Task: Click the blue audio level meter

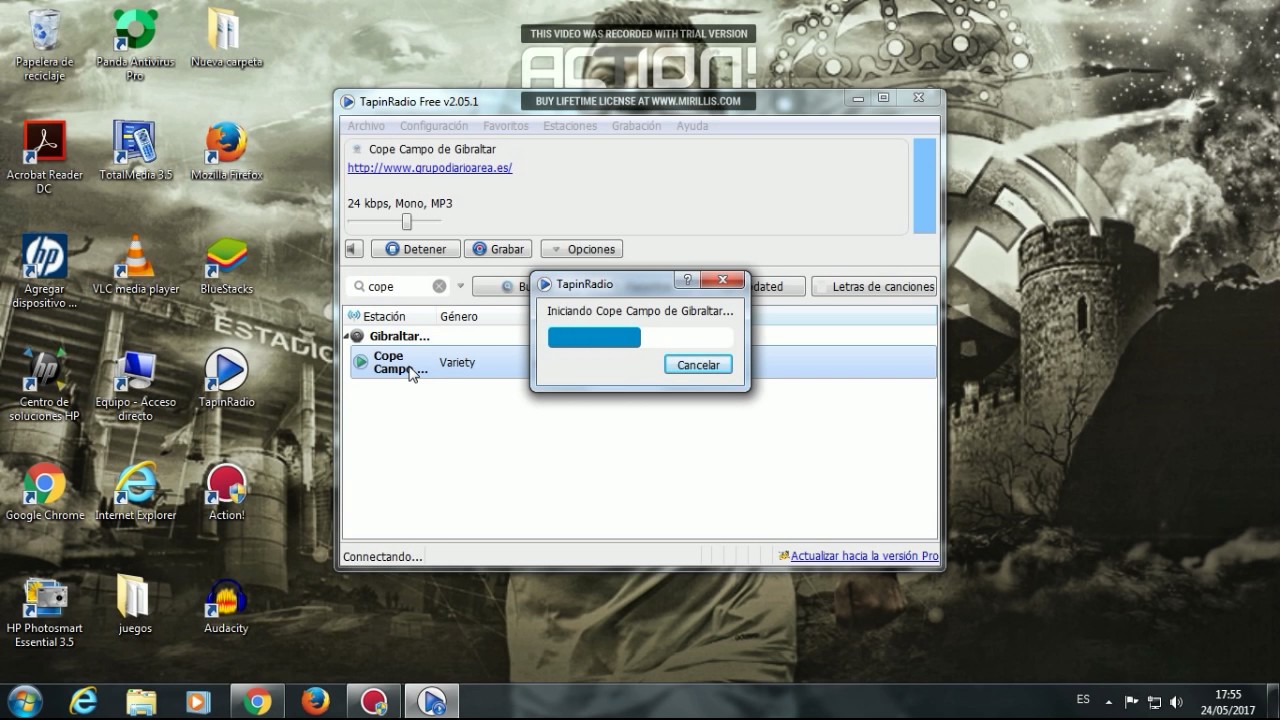Action: pyautogui.click(x=924, y=186)
